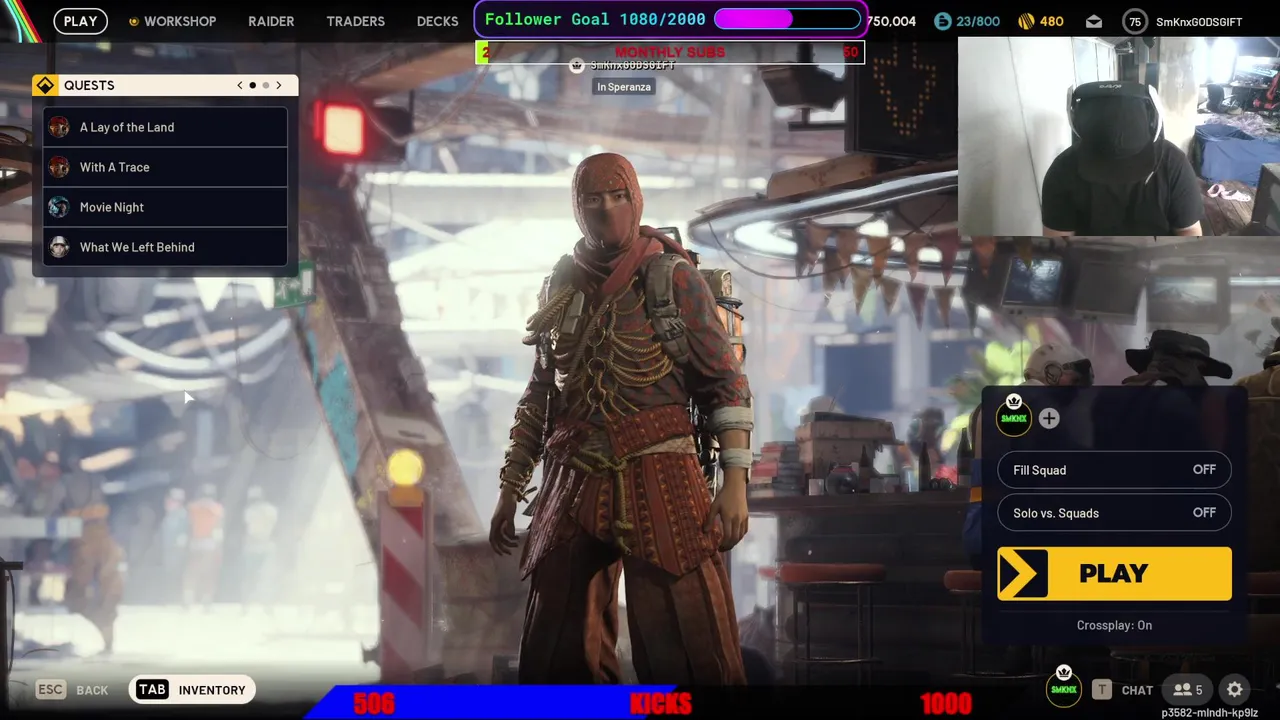1280x720 pixels.
Task: Open the INVENTORY button
Action: click(191, 689)
